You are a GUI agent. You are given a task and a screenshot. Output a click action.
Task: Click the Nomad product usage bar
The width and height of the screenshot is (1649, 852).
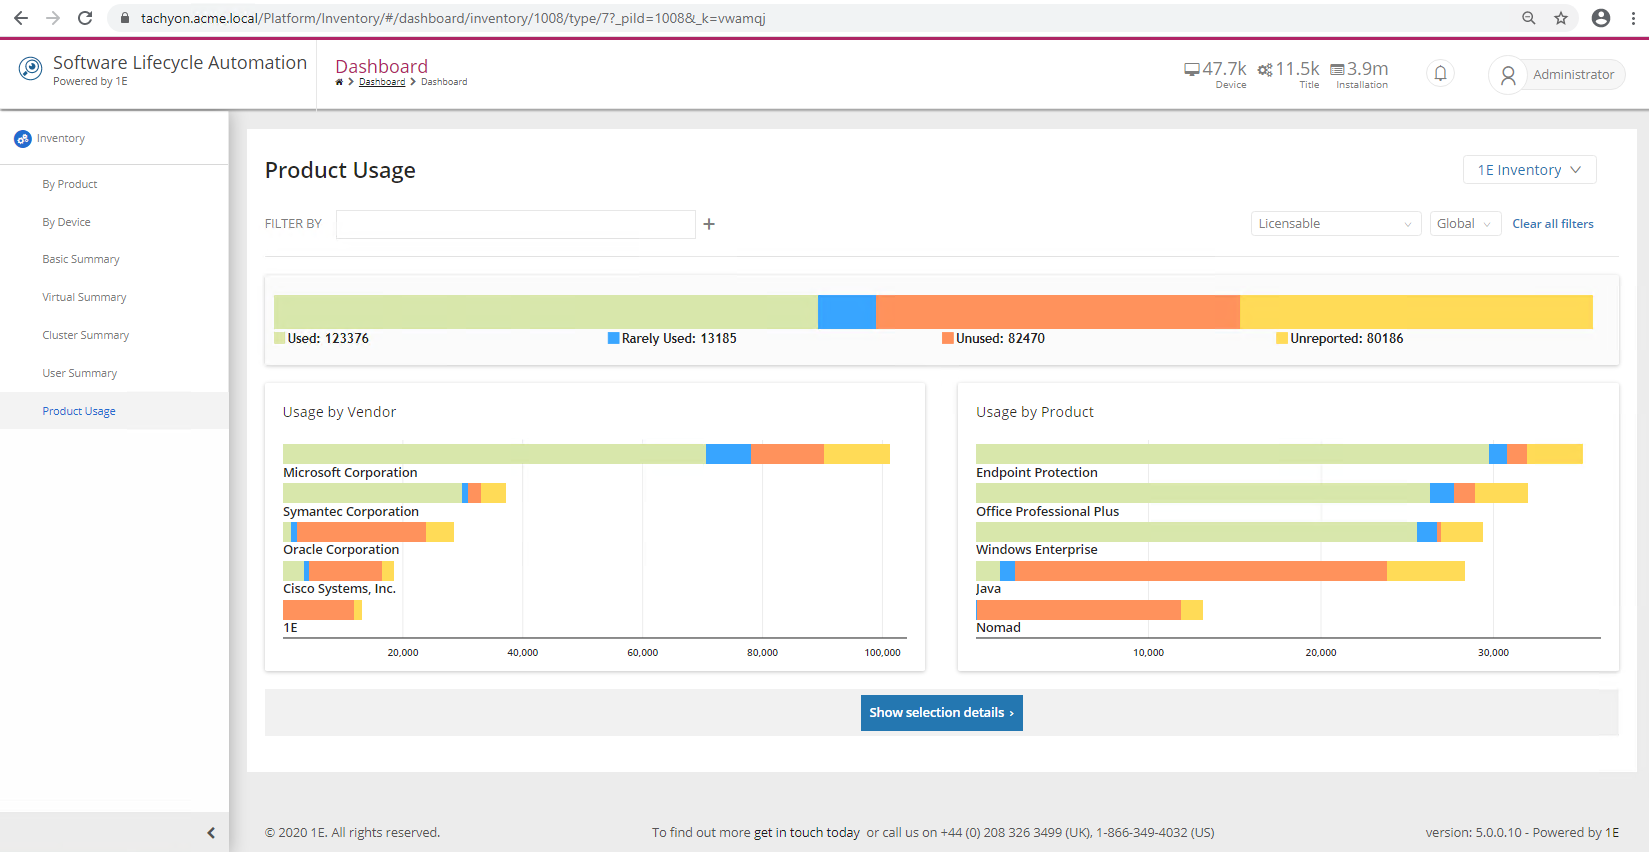pyautogui.click(x=1089, y=610)
